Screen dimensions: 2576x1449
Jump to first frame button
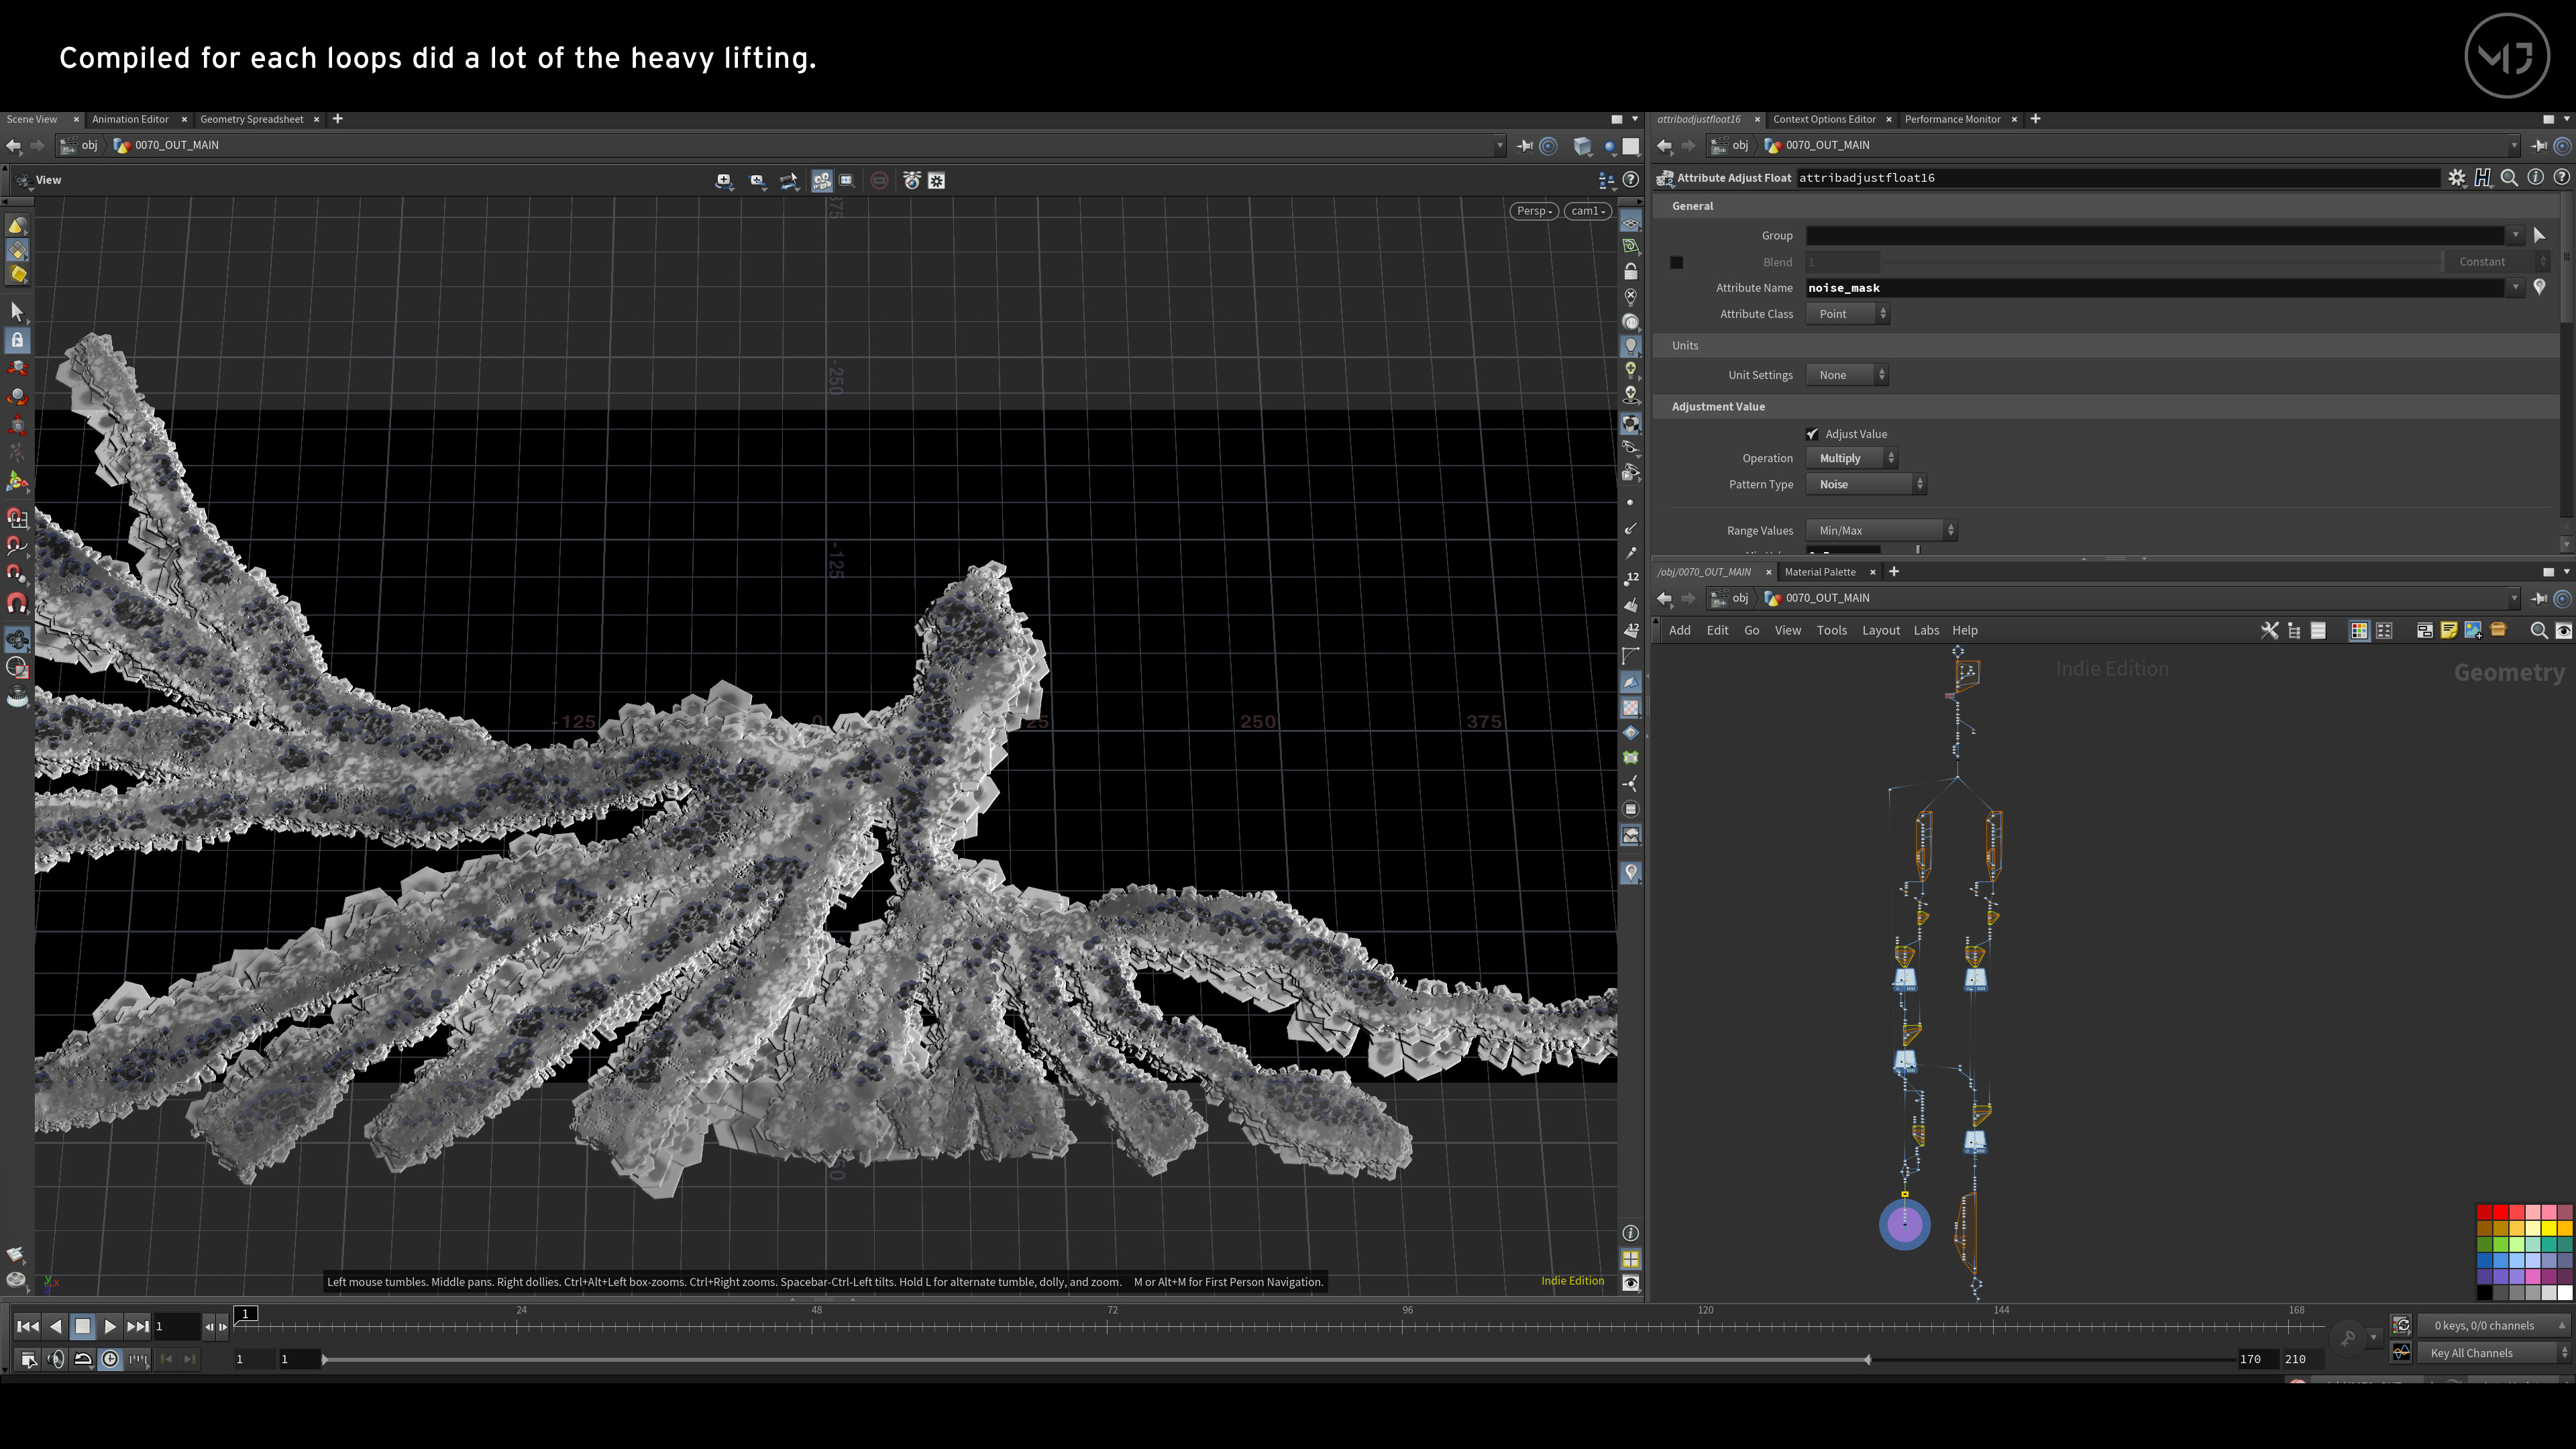point(28,1326)
